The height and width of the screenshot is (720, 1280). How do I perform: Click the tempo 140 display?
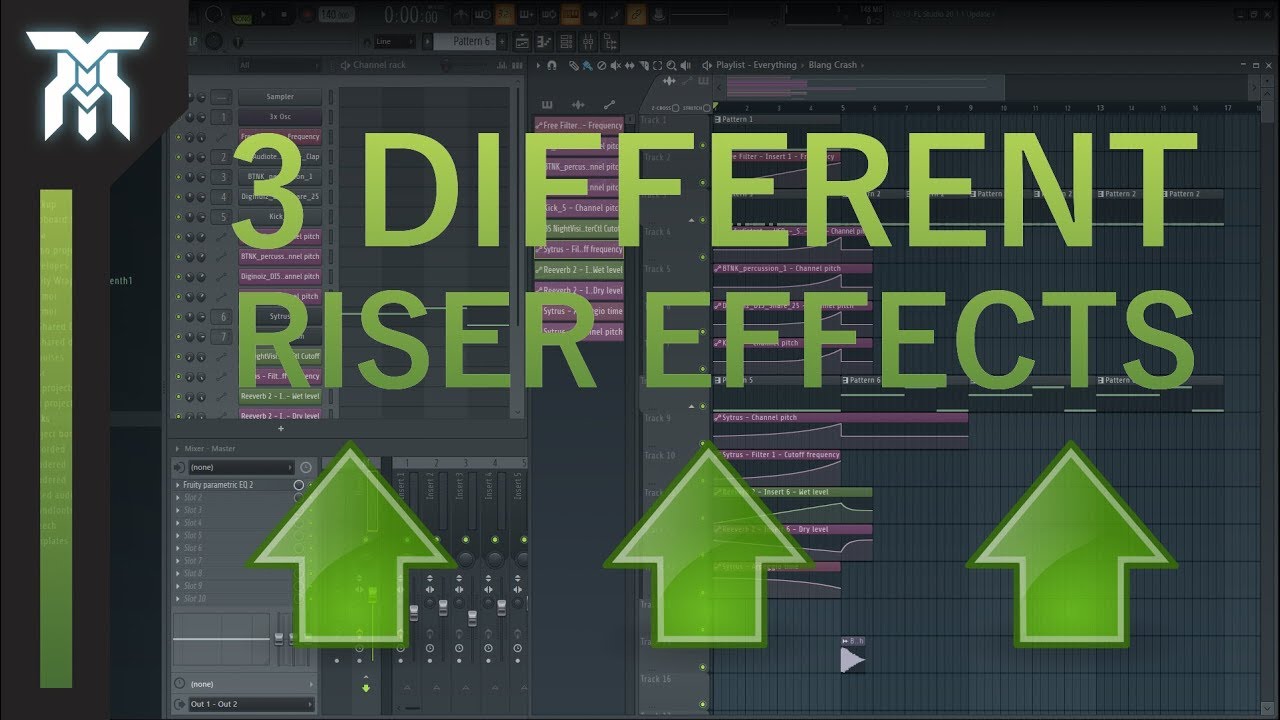click(336, 14)
